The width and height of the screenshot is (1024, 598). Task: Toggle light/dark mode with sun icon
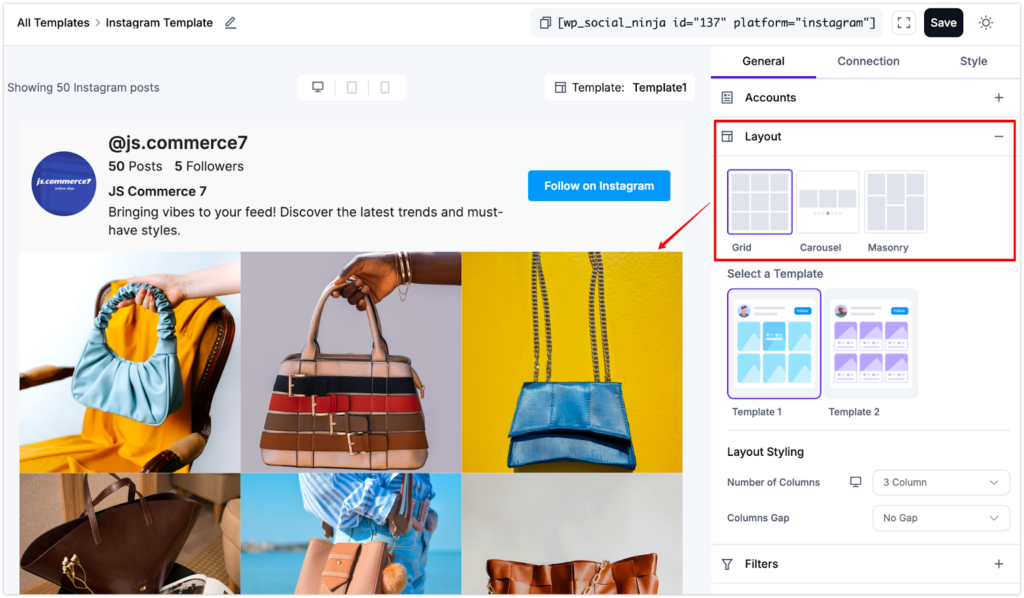[986, 22]
